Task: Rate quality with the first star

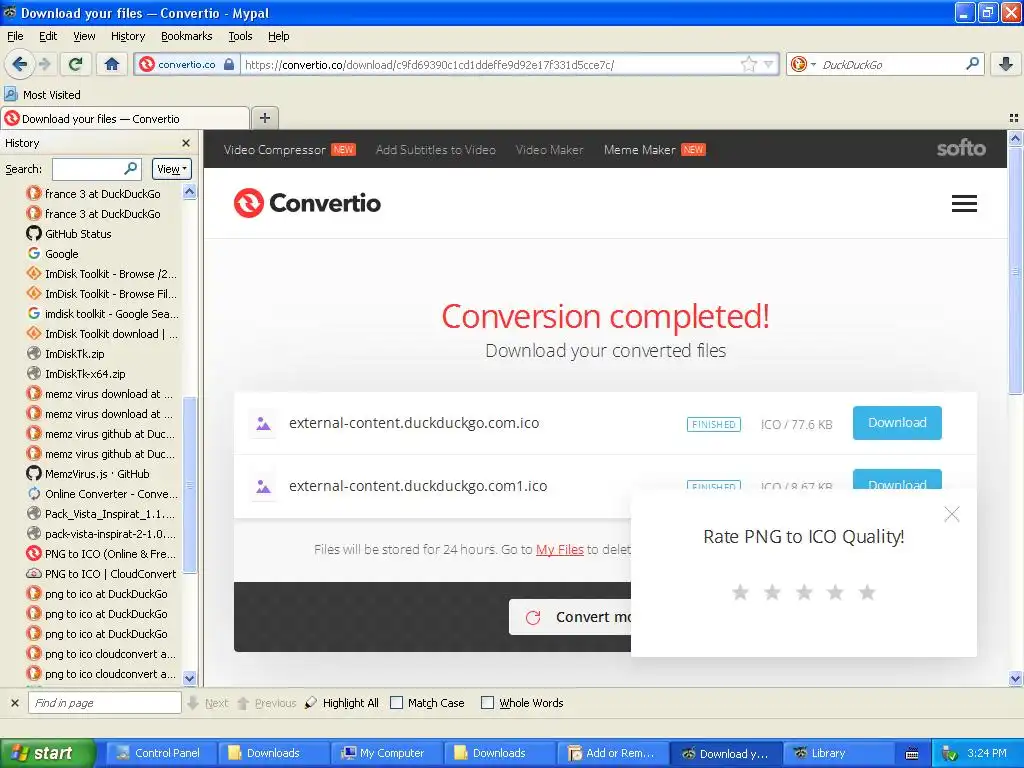Action: (x=740, y=592)
